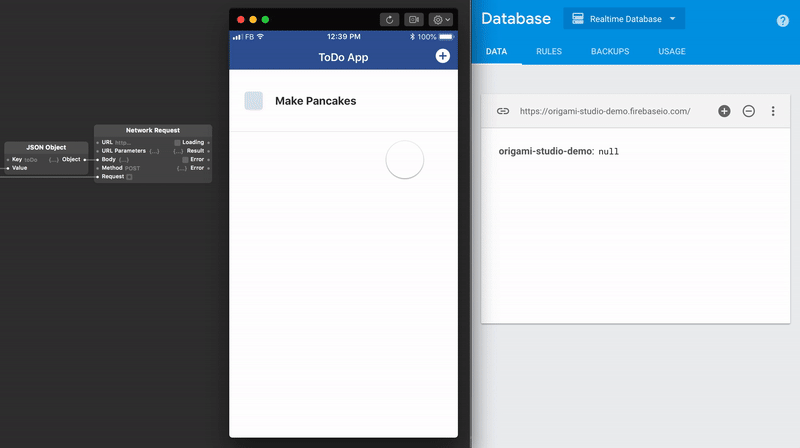Click the Firebase help question mark icon
800x448 pixels.
pos(783,20)
